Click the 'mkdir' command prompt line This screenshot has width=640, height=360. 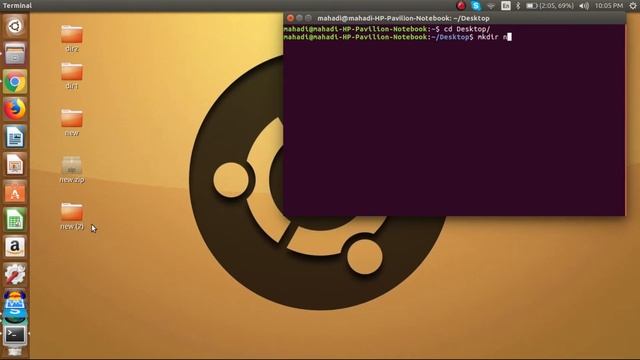click(x=398, y=37)
